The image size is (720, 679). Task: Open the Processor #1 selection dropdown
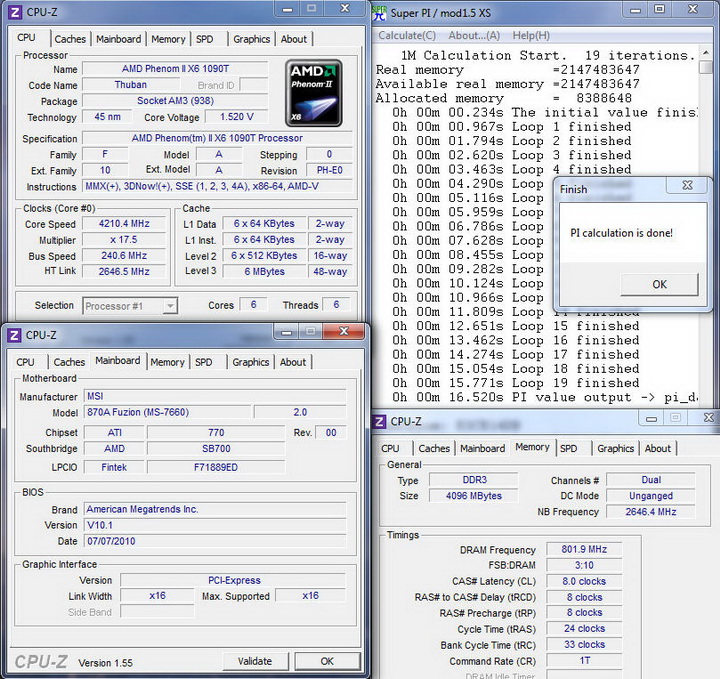coord(170,306)
